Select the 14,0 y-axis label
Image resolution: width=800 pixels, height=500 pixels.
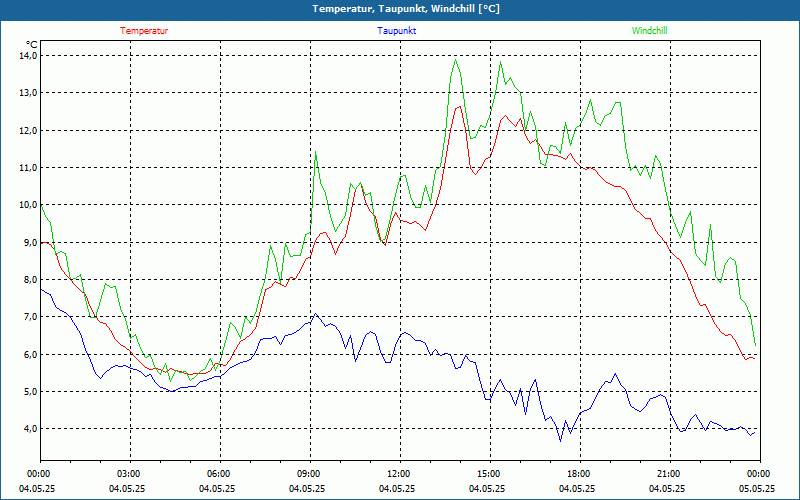tap(28, 56)
